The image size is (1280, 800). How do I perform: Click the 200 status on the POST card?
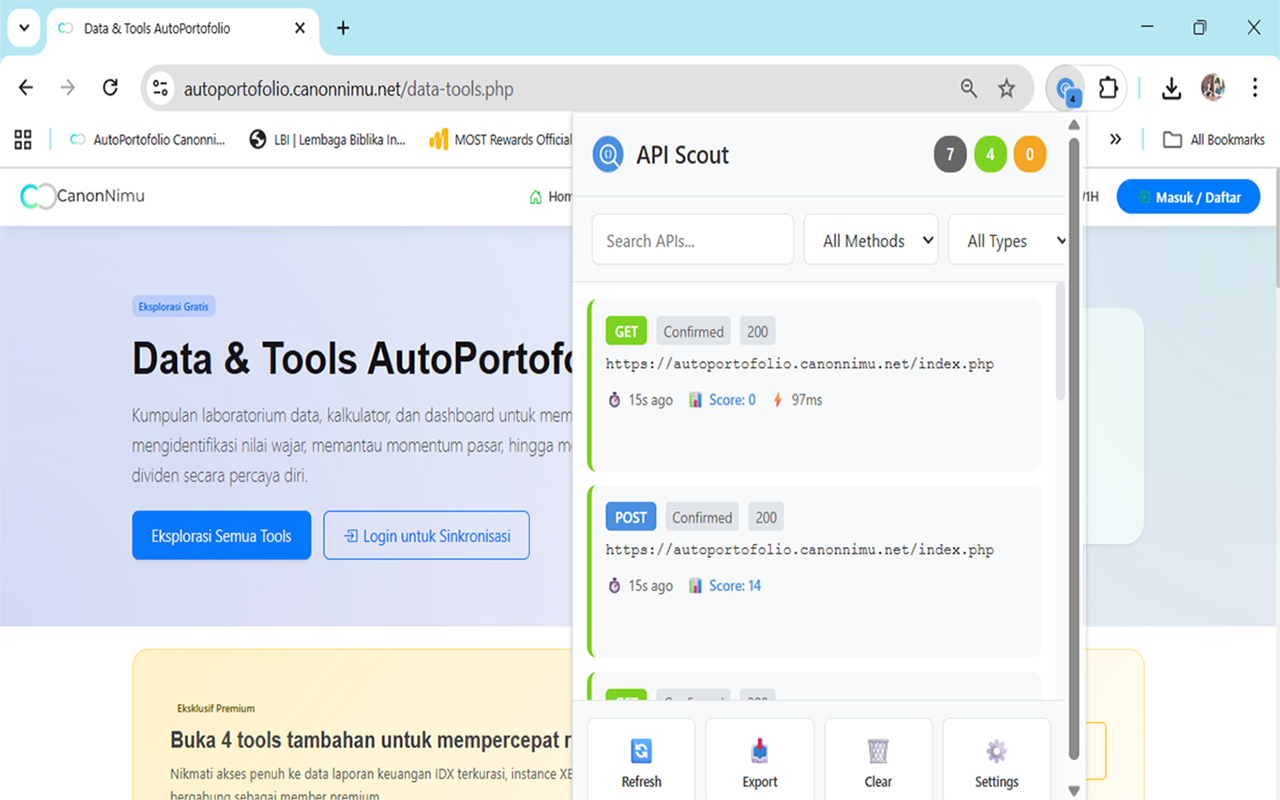click(766, 518)
